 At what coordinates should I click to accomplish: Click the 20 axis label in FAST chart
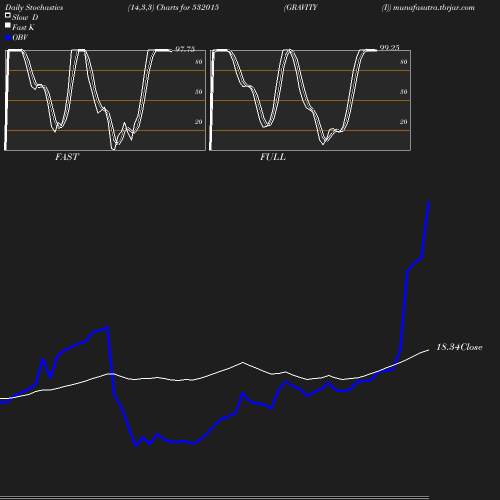click(199, 122)
